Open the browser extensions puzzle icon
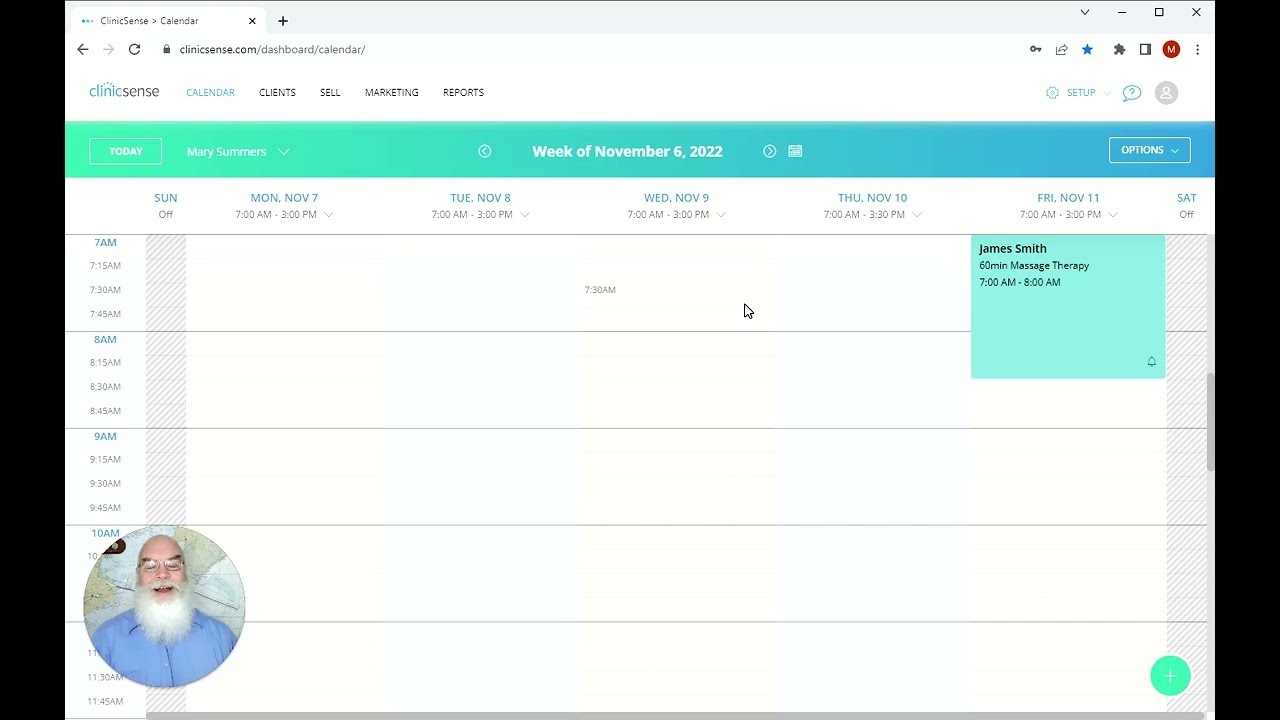The width and height of the screenshot is (1280, 720). coord(1119,49)
